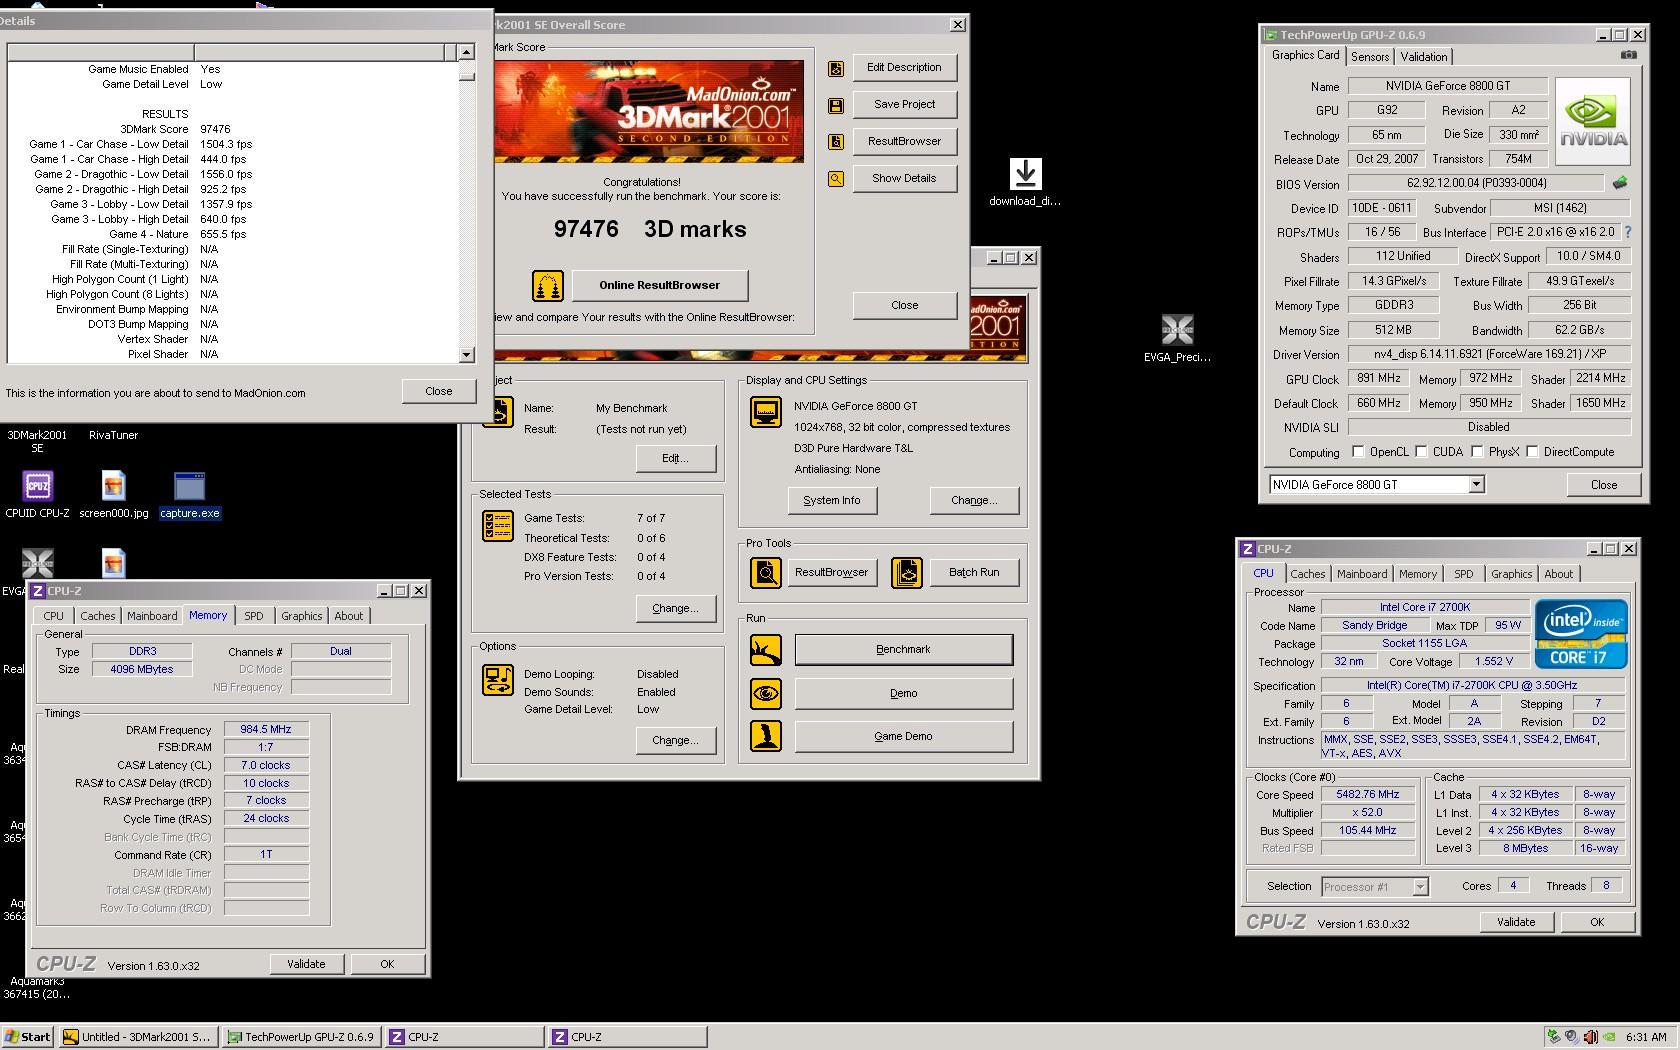This screenshot has width=1680, height=1050.
Task: Enable the CUDA checkbox in GPU-Z
Action: tap(1421, 452)
